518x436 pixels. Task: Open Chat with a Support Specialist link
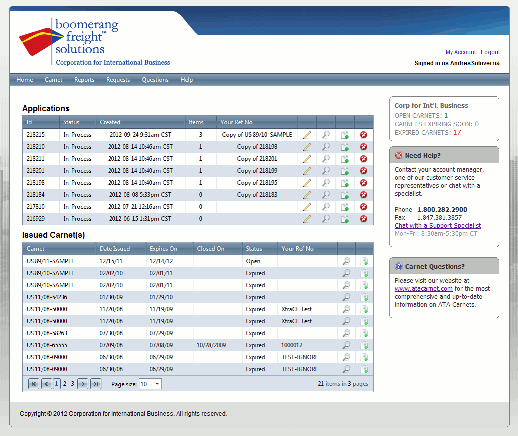point(438,226)
